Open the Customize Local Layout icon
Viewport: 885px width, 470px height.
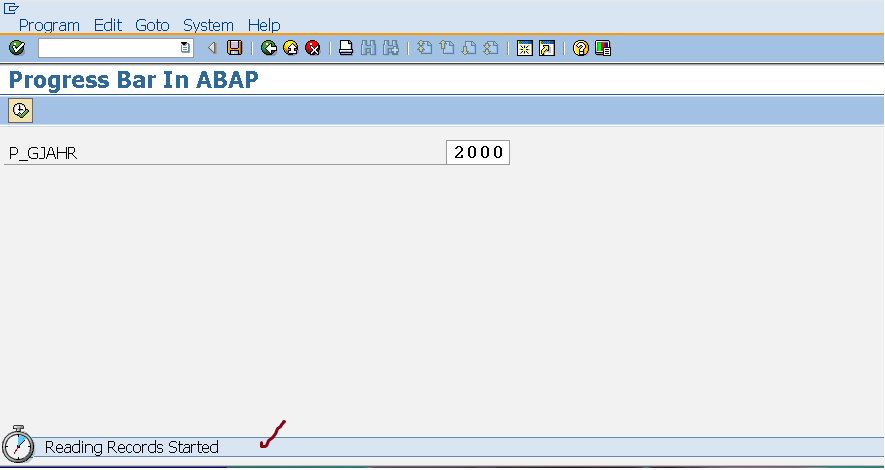pyautogui.click(x=603, y=49)
